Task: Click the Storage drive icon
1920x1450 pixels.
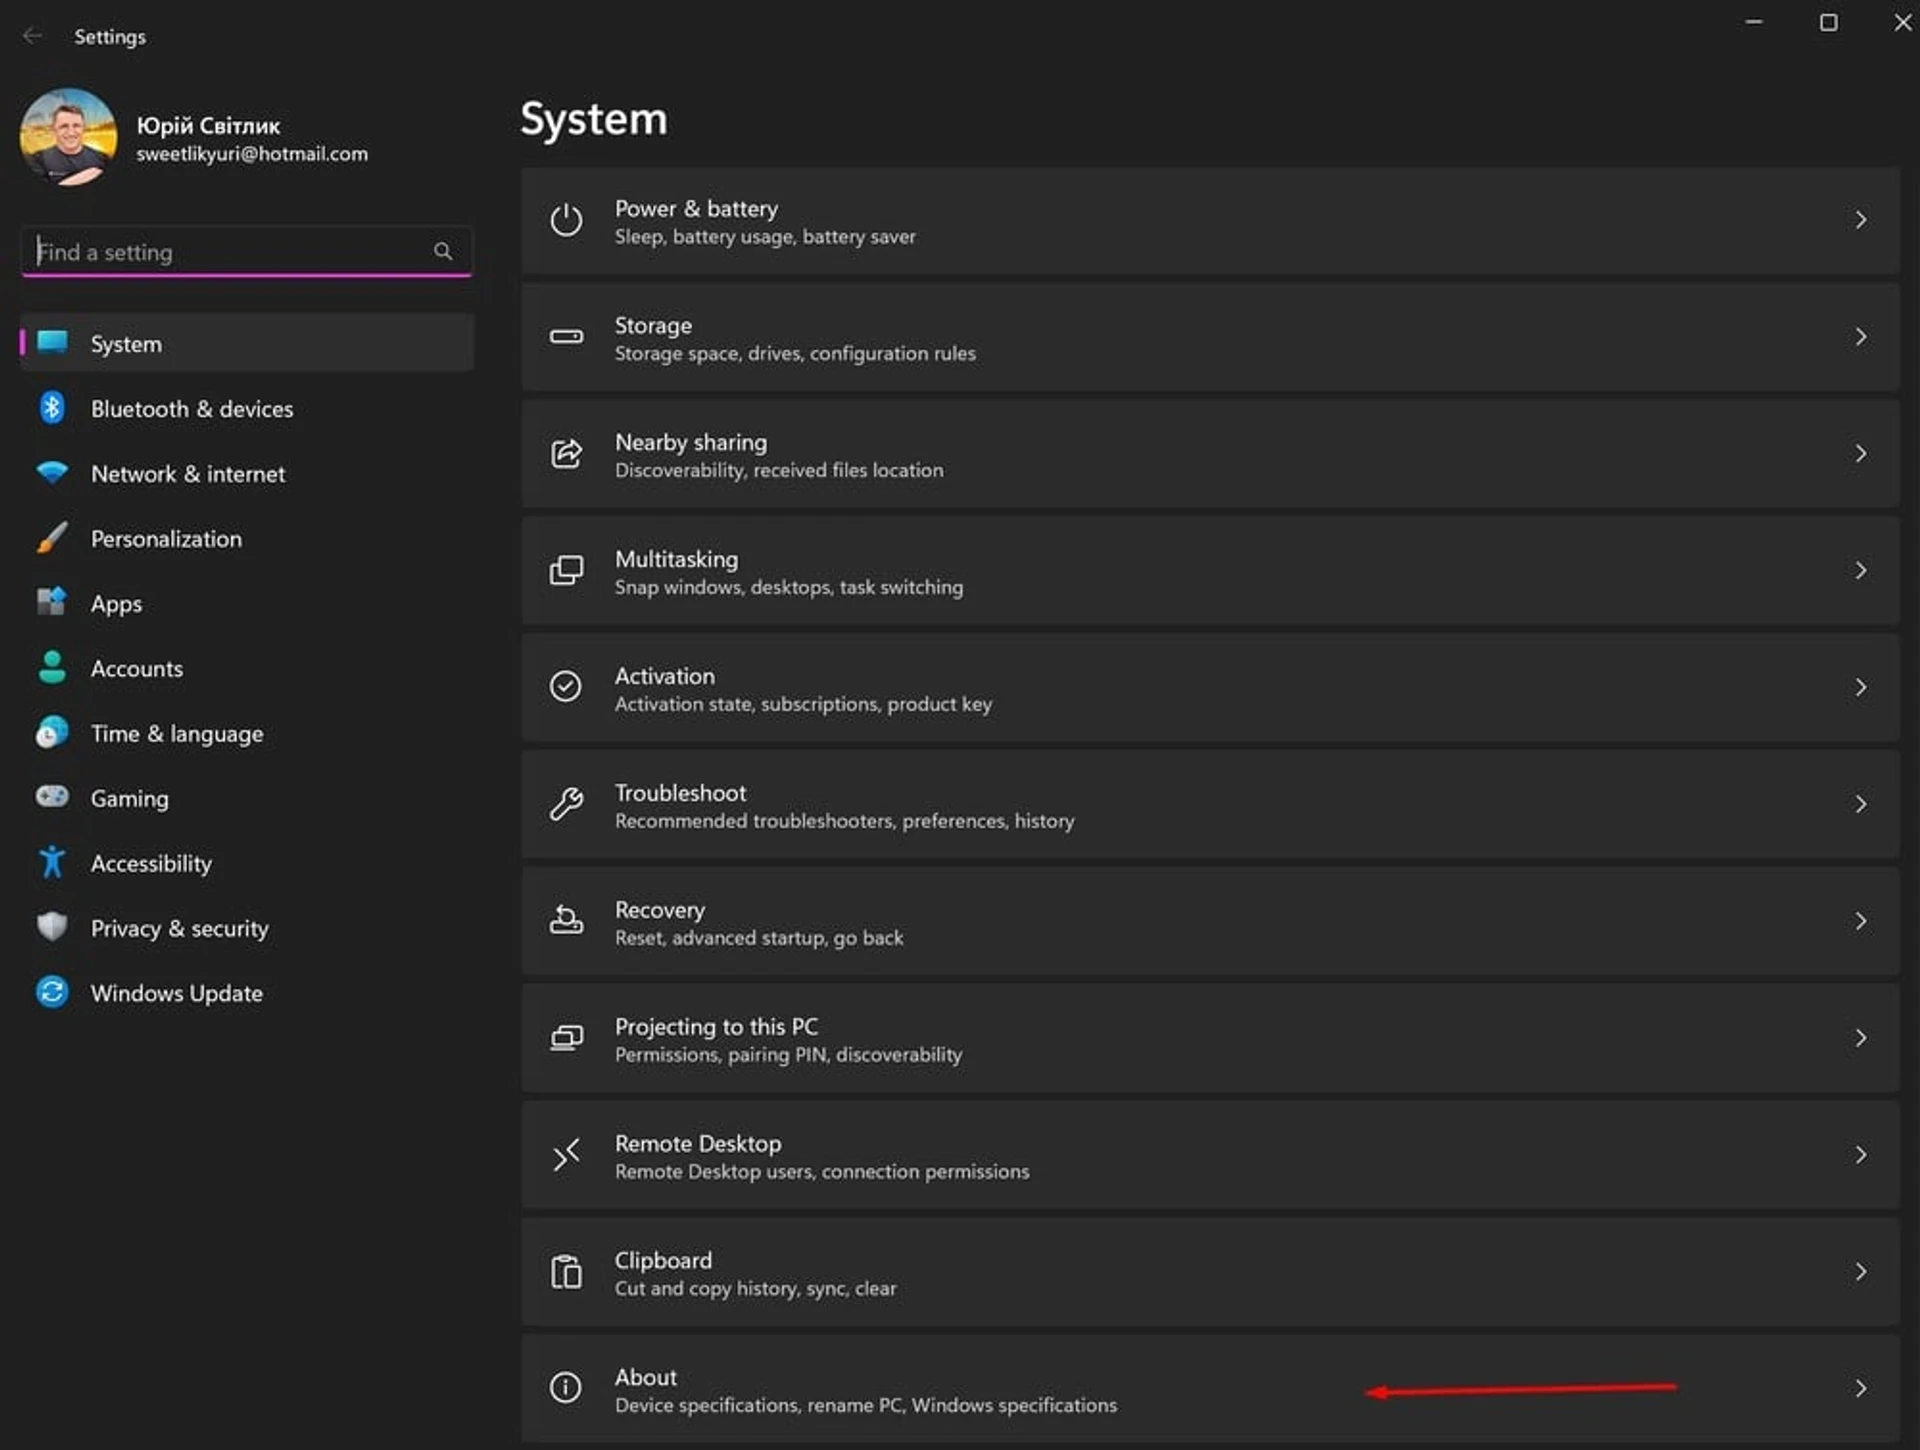Action: tap(566, 337)
